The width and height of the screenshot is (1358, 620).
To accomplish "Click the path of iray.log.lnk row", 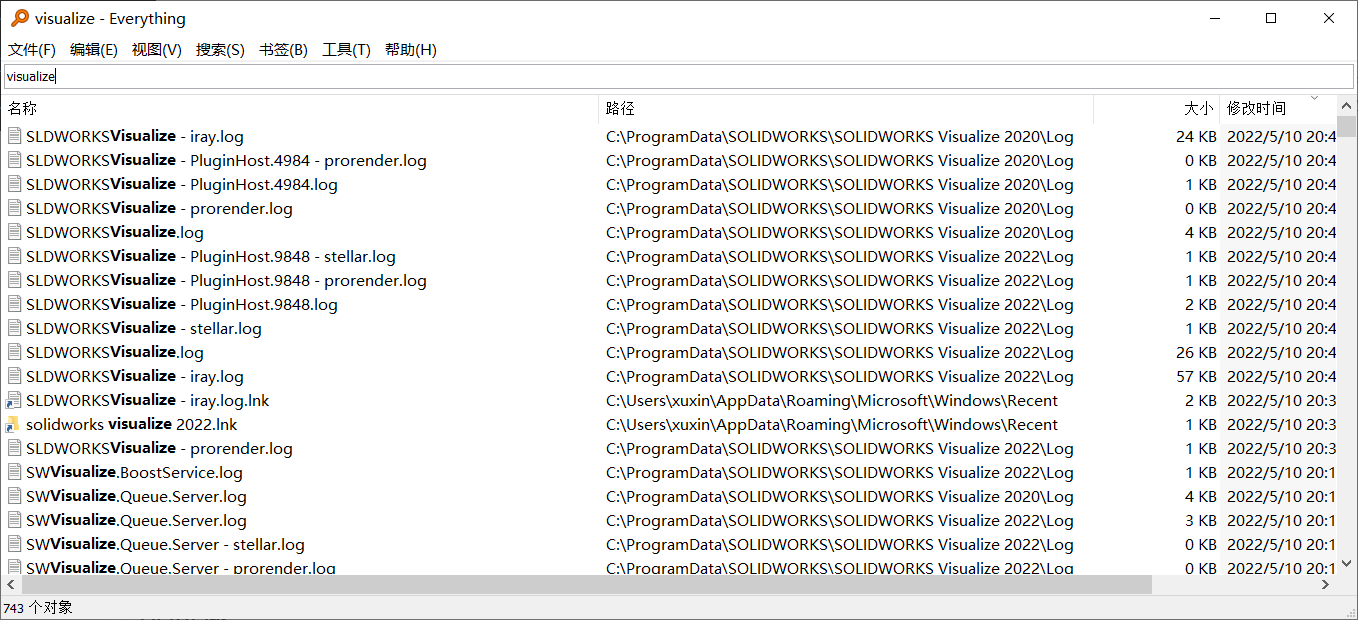I will tap(832, 400).
